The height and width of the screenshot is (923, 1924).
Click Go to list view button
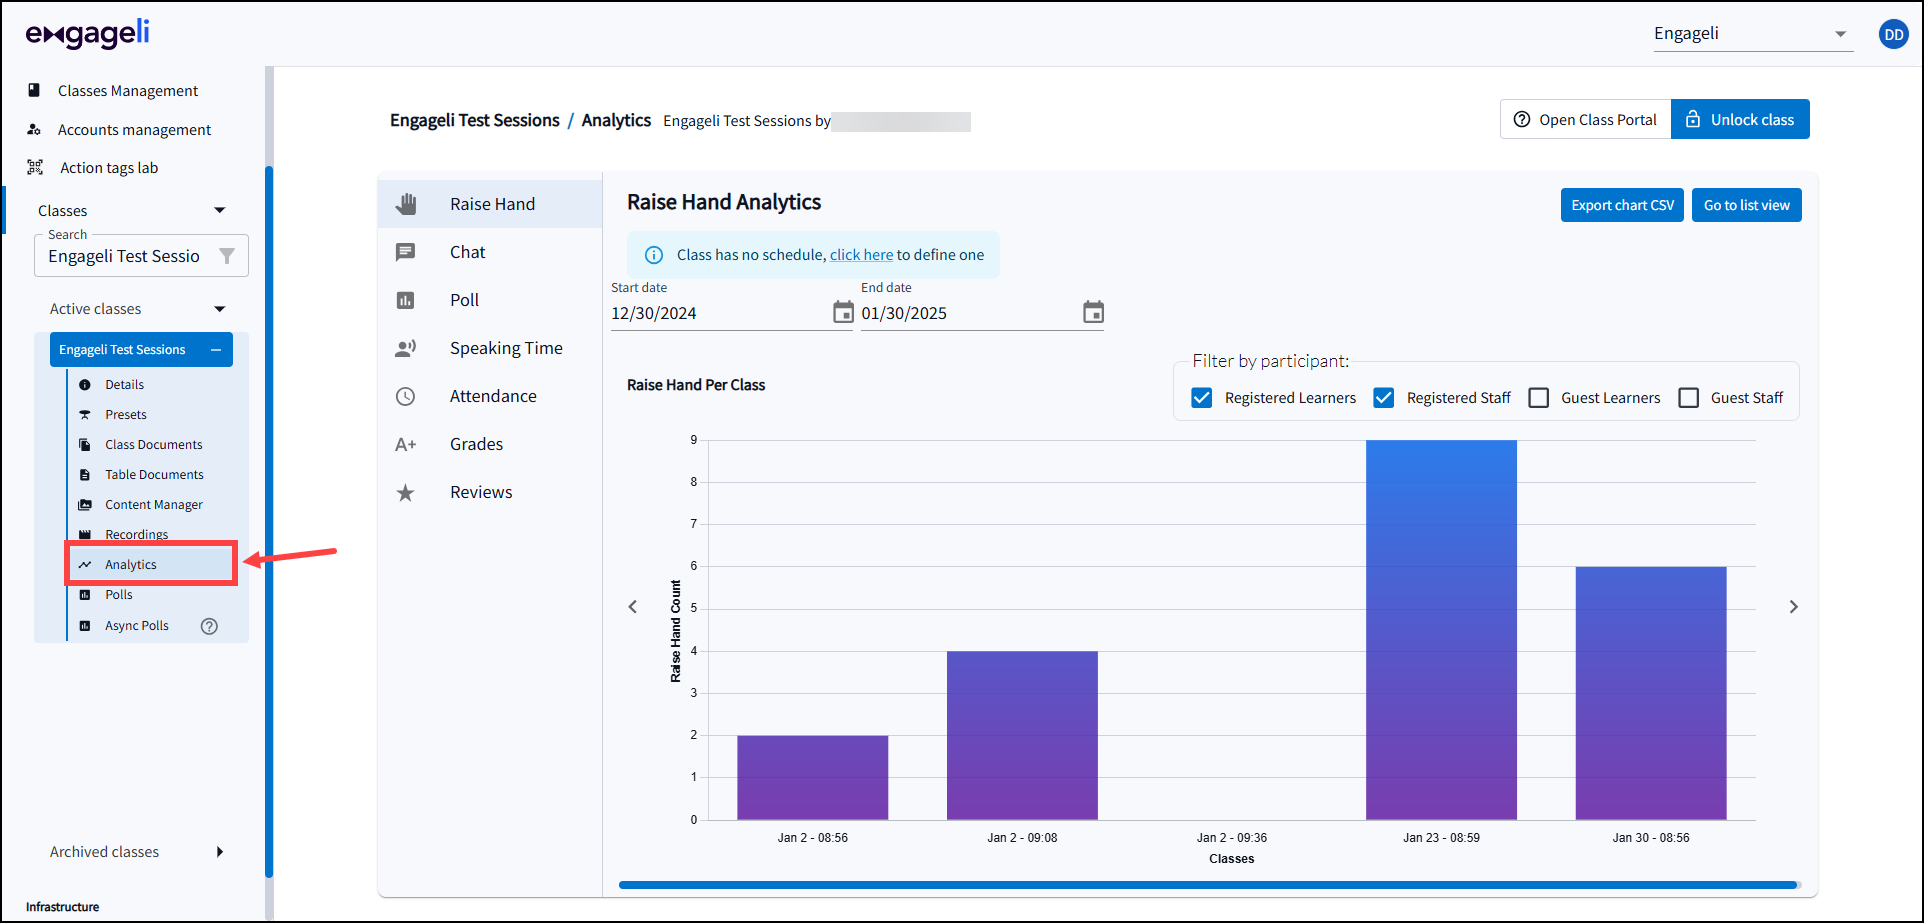point(1747,205)
